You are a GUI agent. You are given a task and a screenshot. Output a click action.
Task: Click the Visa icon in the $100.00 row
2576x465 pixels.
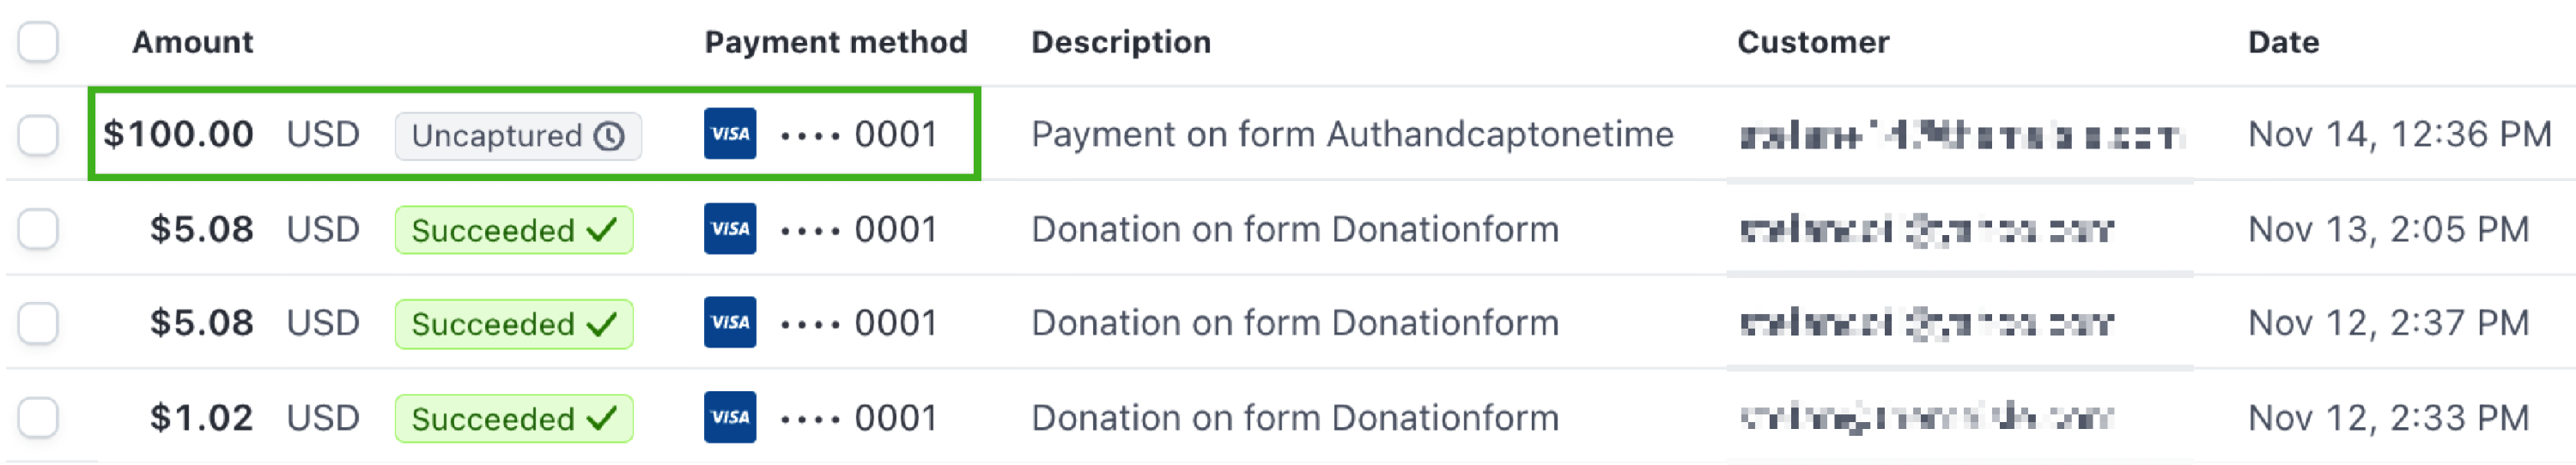730,134
